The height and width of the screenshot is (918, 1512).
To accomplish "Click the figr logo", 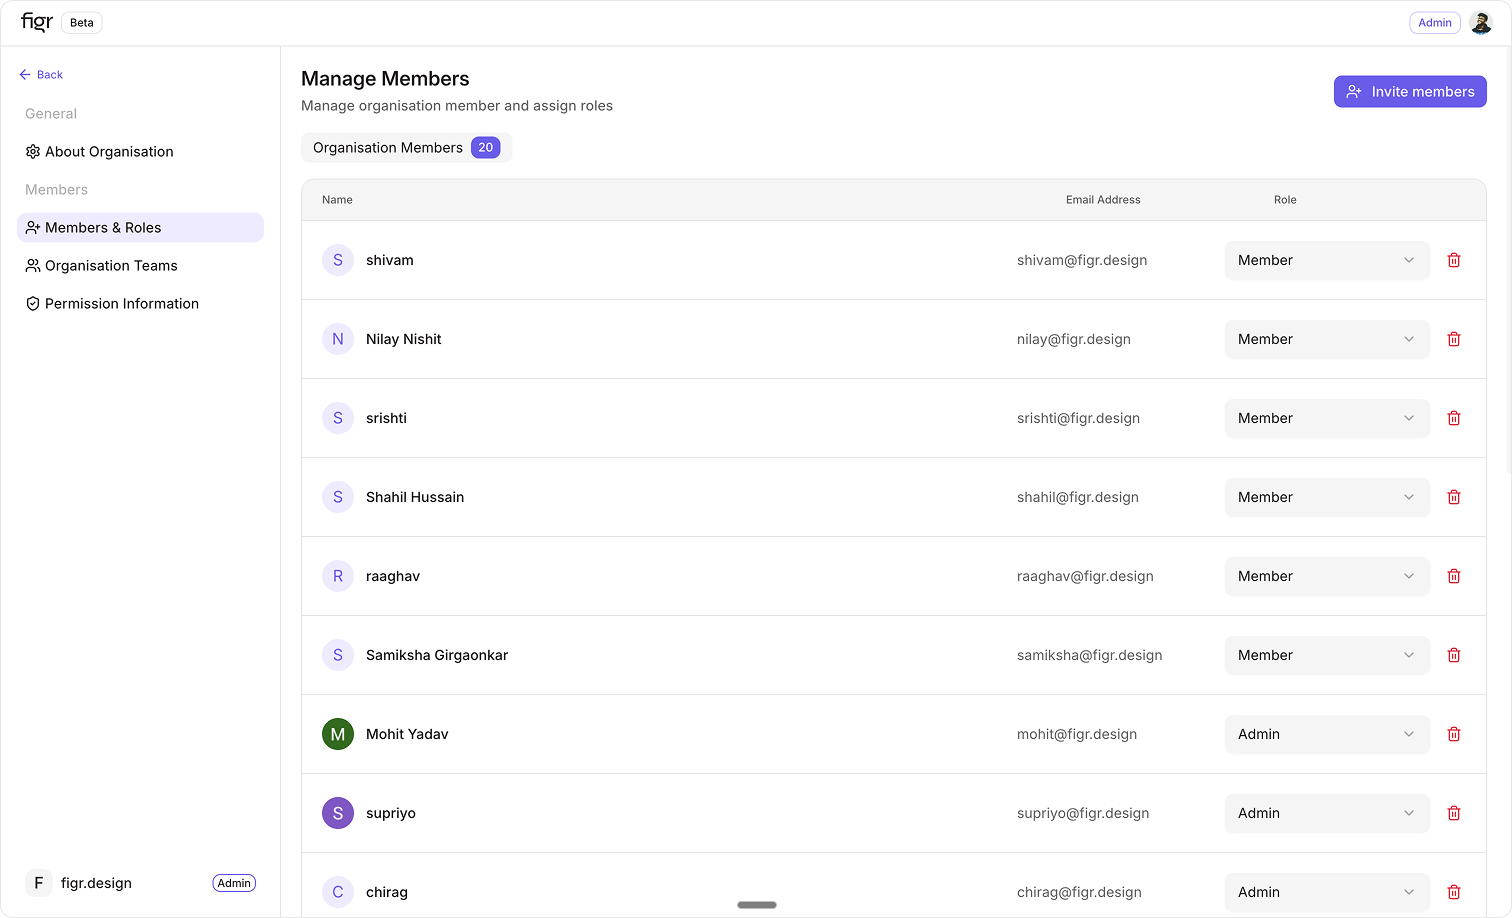I will tap(37, 22).
